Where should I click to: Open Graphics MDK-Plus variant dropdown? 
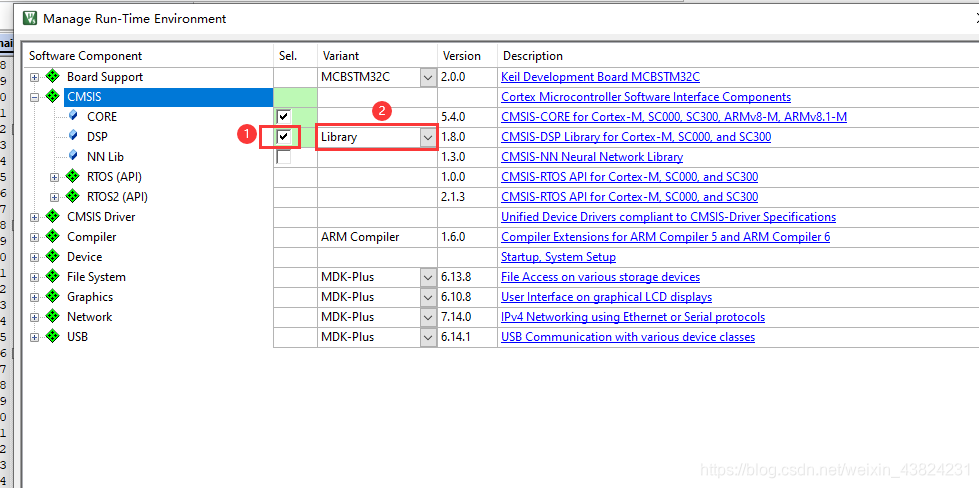point(428,297)
